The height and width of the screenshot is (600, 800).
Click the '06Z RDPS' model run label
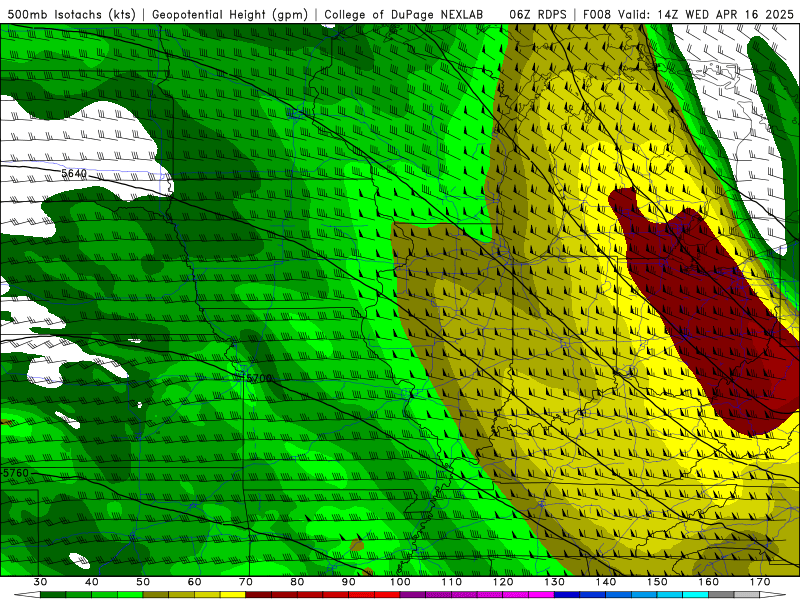point(538,14)
